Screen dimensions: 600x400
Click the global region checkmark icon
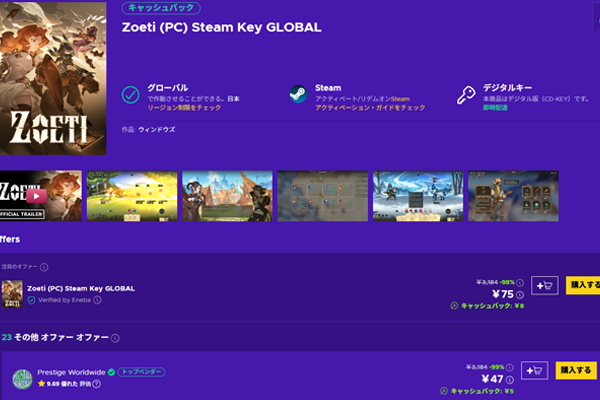pyautogui.click(x=130, y=95)
